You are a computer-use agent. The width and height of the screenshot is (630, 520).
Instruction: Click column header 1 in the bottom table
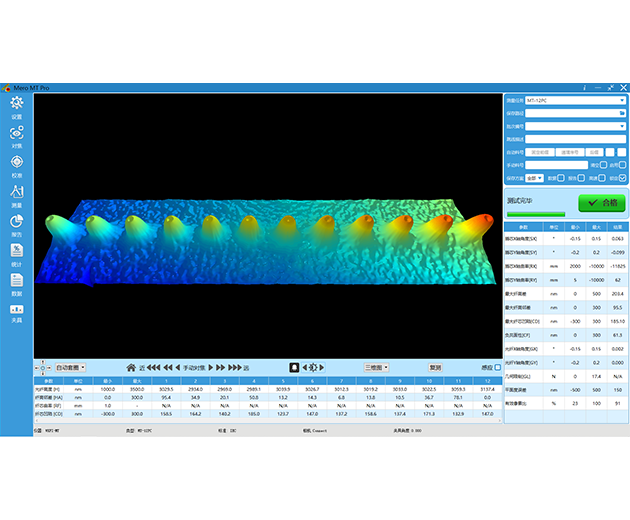point(166,381)
